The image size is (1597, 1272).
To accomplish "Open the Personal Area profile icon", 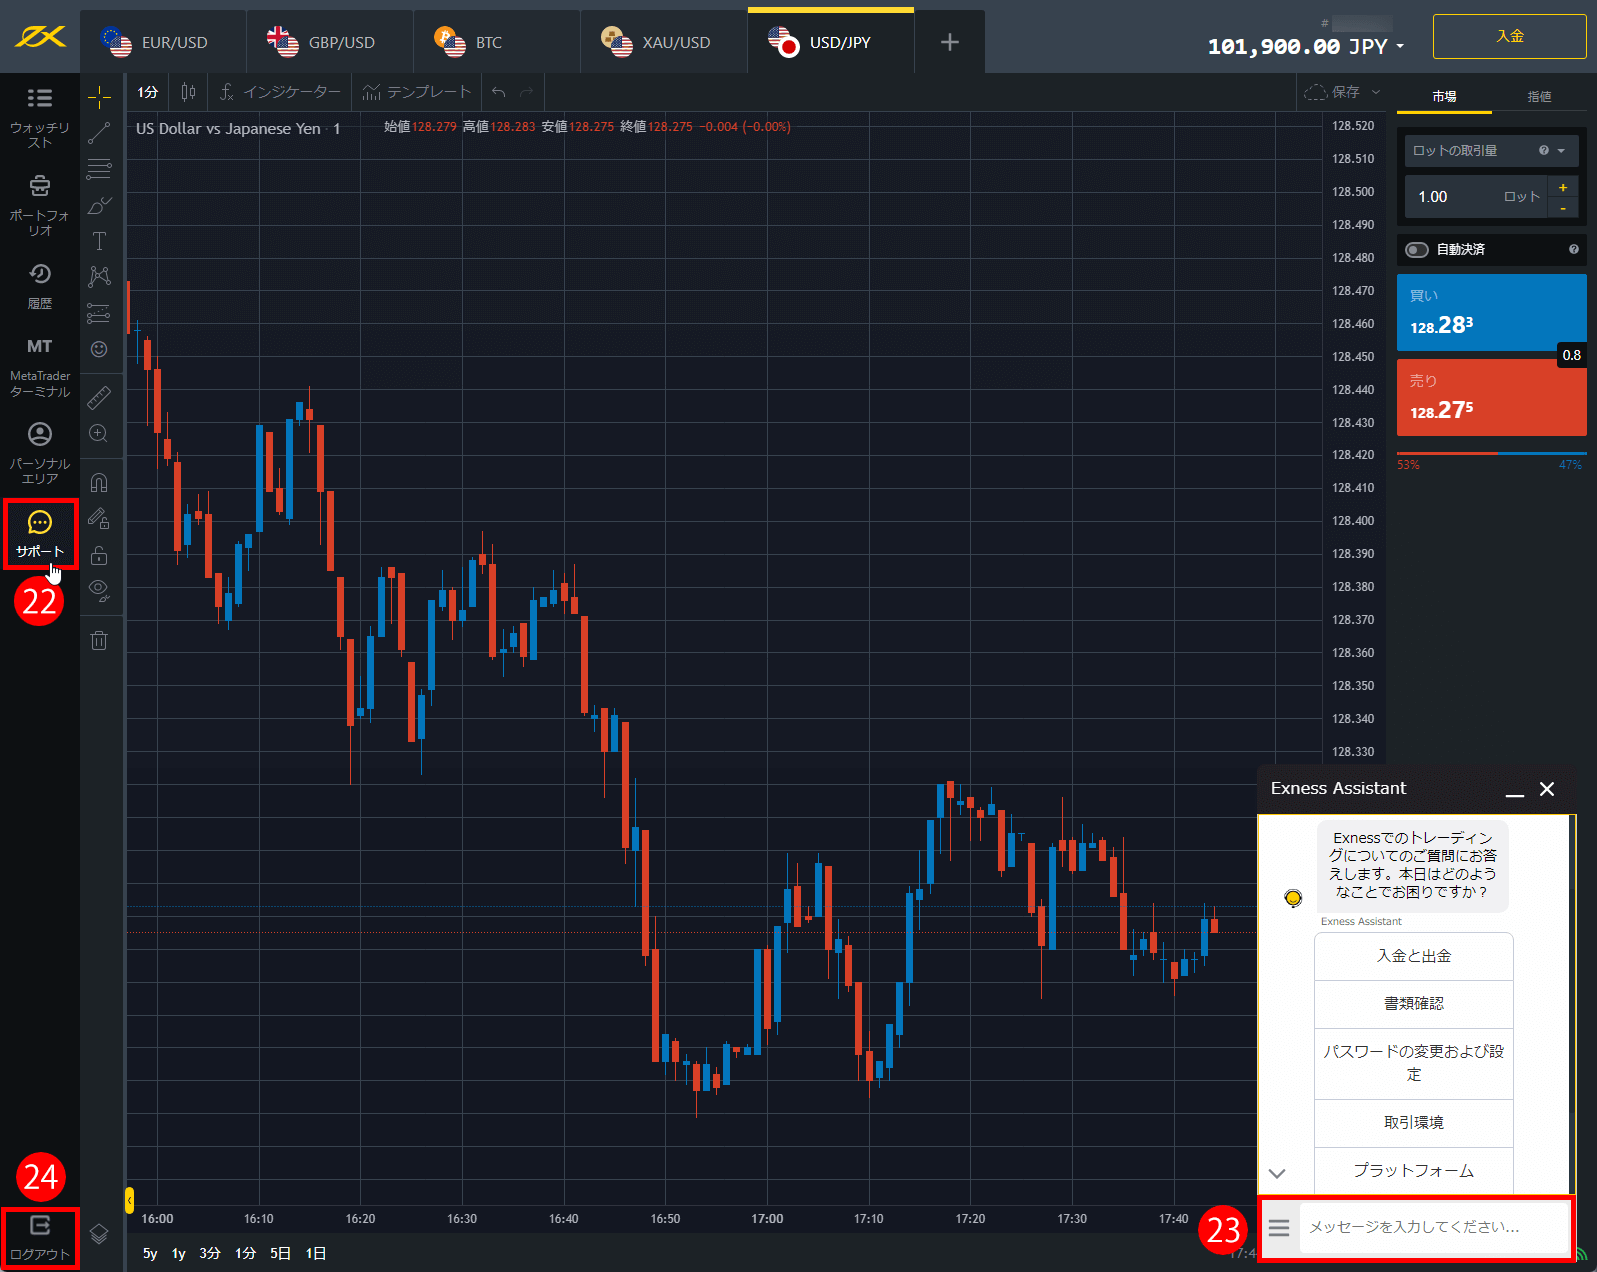I will (x=39, y=434).
